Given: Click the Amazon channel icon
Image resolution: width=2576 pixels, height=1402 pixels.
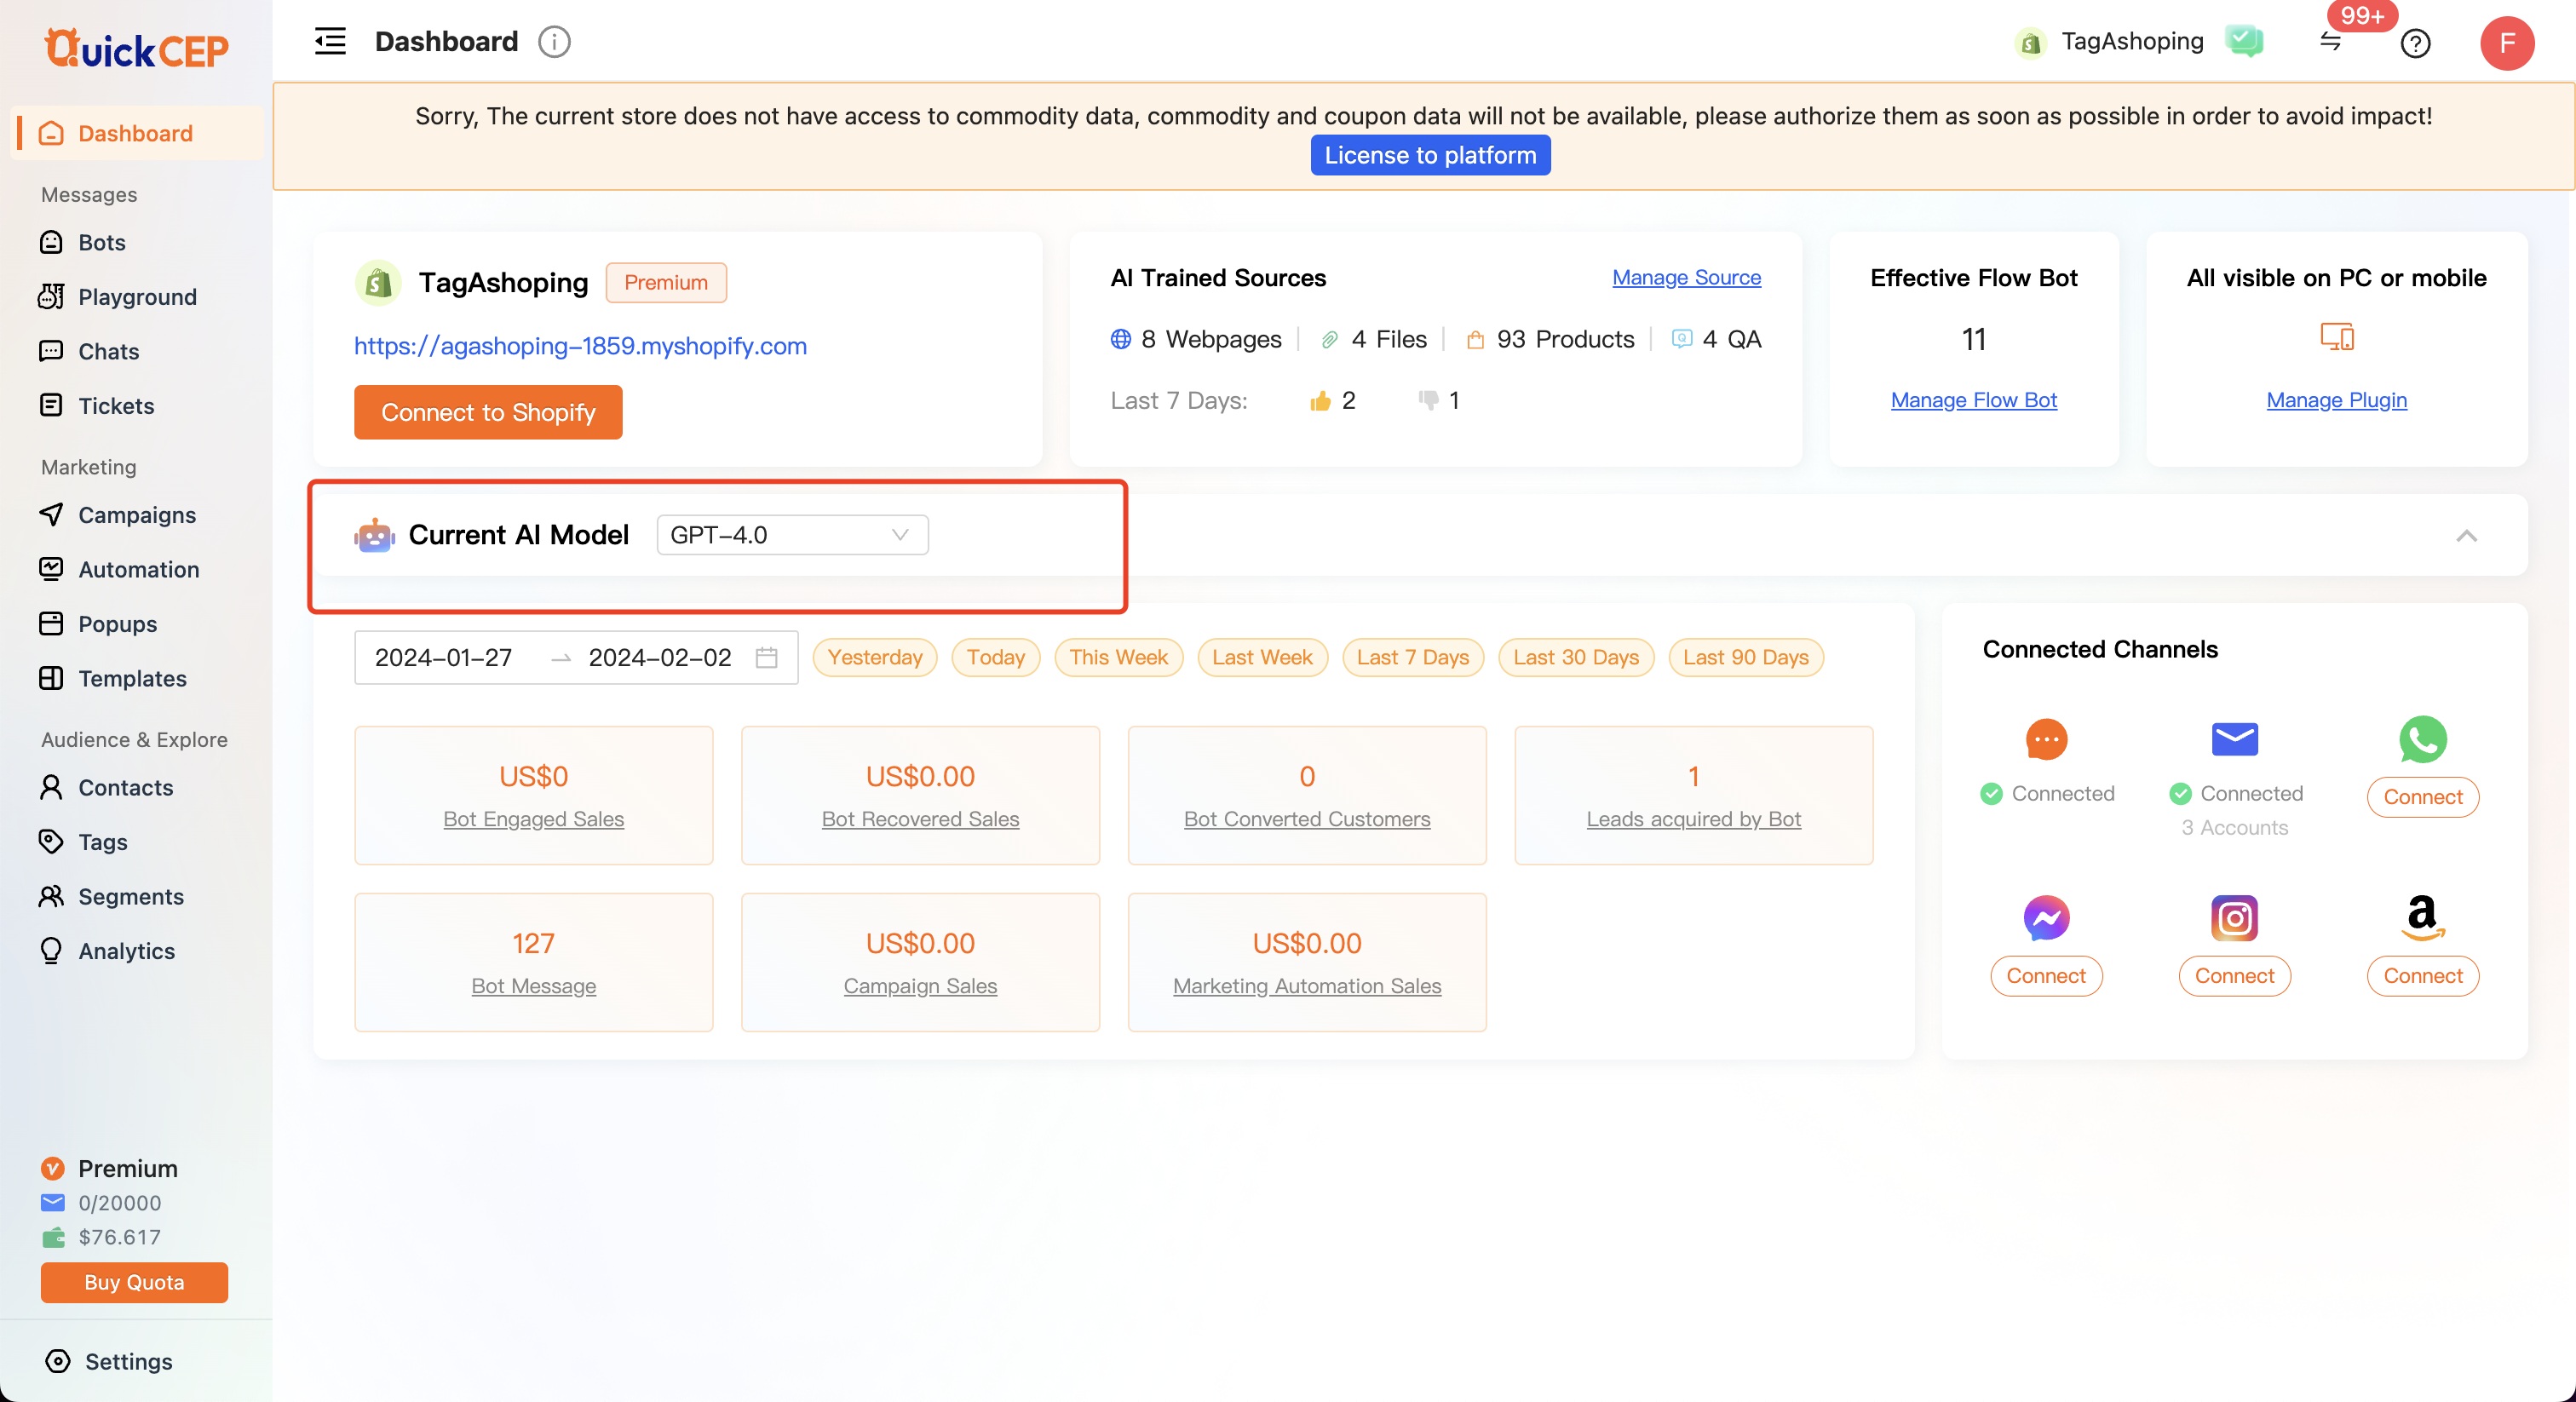Looking at the screenshot, I should click(x=2422, y=917).
